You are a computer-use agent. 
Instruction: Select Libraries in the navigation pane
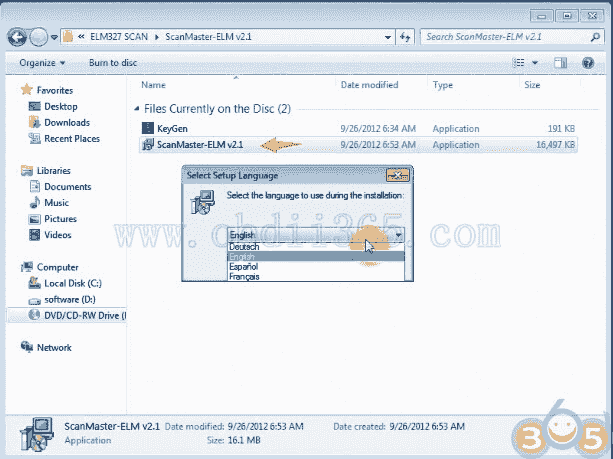(x=54, y=170)
